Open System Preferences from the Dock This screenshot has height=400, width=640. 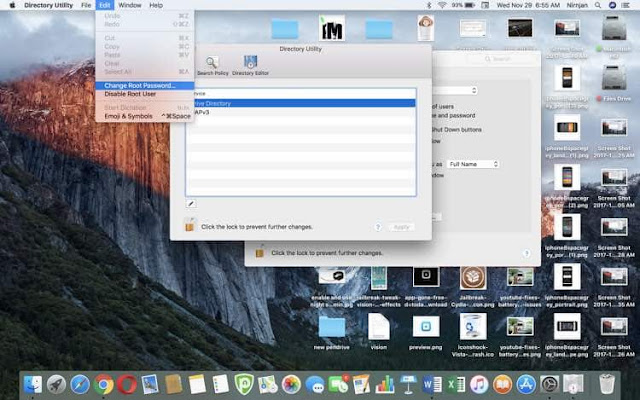pos(549,385)
